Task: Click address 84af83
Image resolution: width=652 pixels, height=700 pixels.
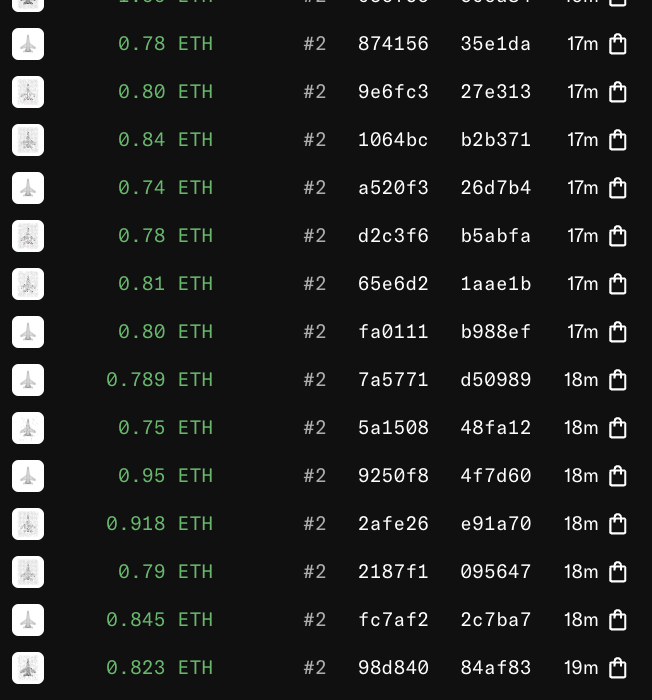Action: (x=496, y=668)
